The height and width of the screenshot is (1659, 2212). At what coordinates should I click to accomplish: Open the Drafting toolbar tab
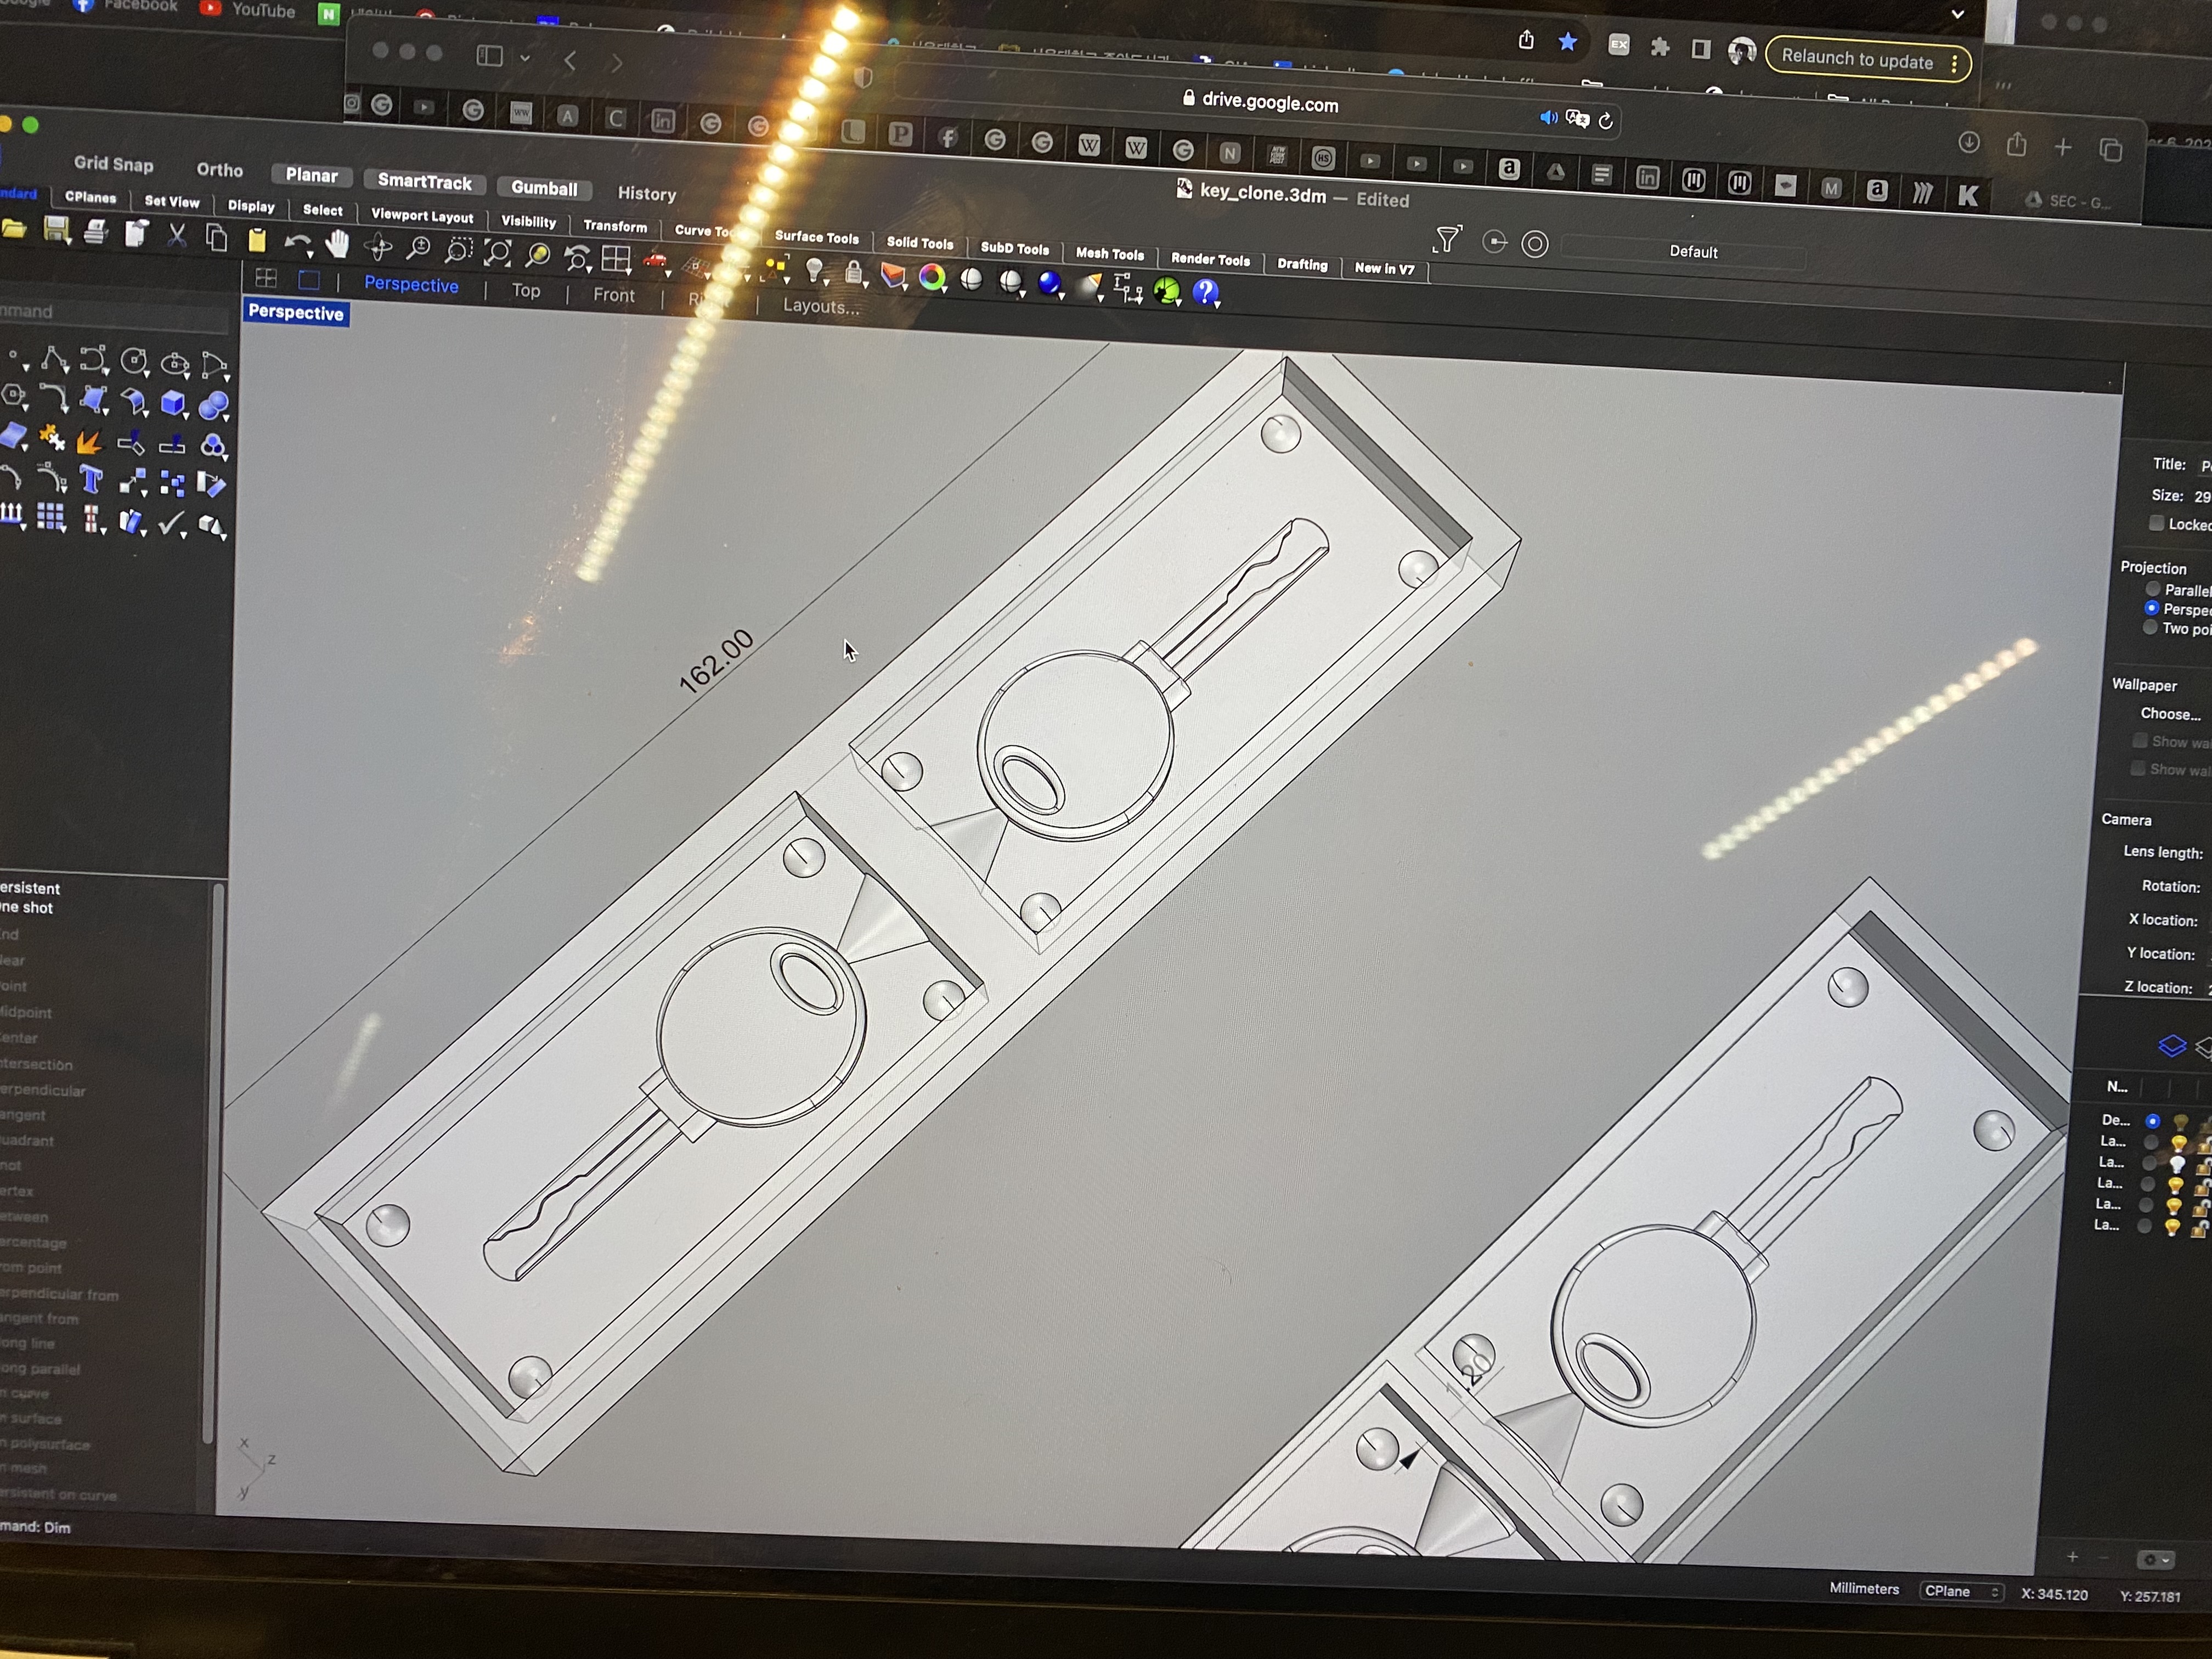click(1302, 264)
